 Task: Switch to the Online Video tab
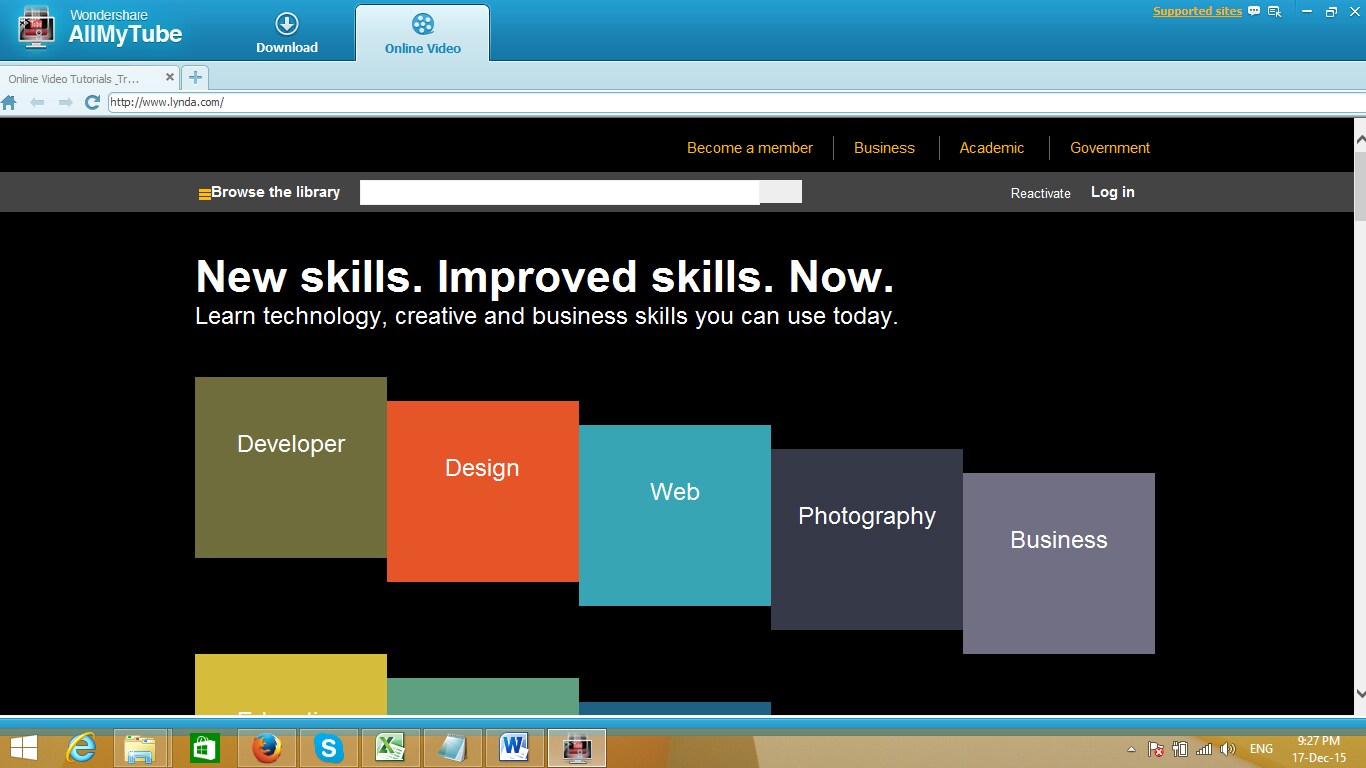tap(423, 33)
